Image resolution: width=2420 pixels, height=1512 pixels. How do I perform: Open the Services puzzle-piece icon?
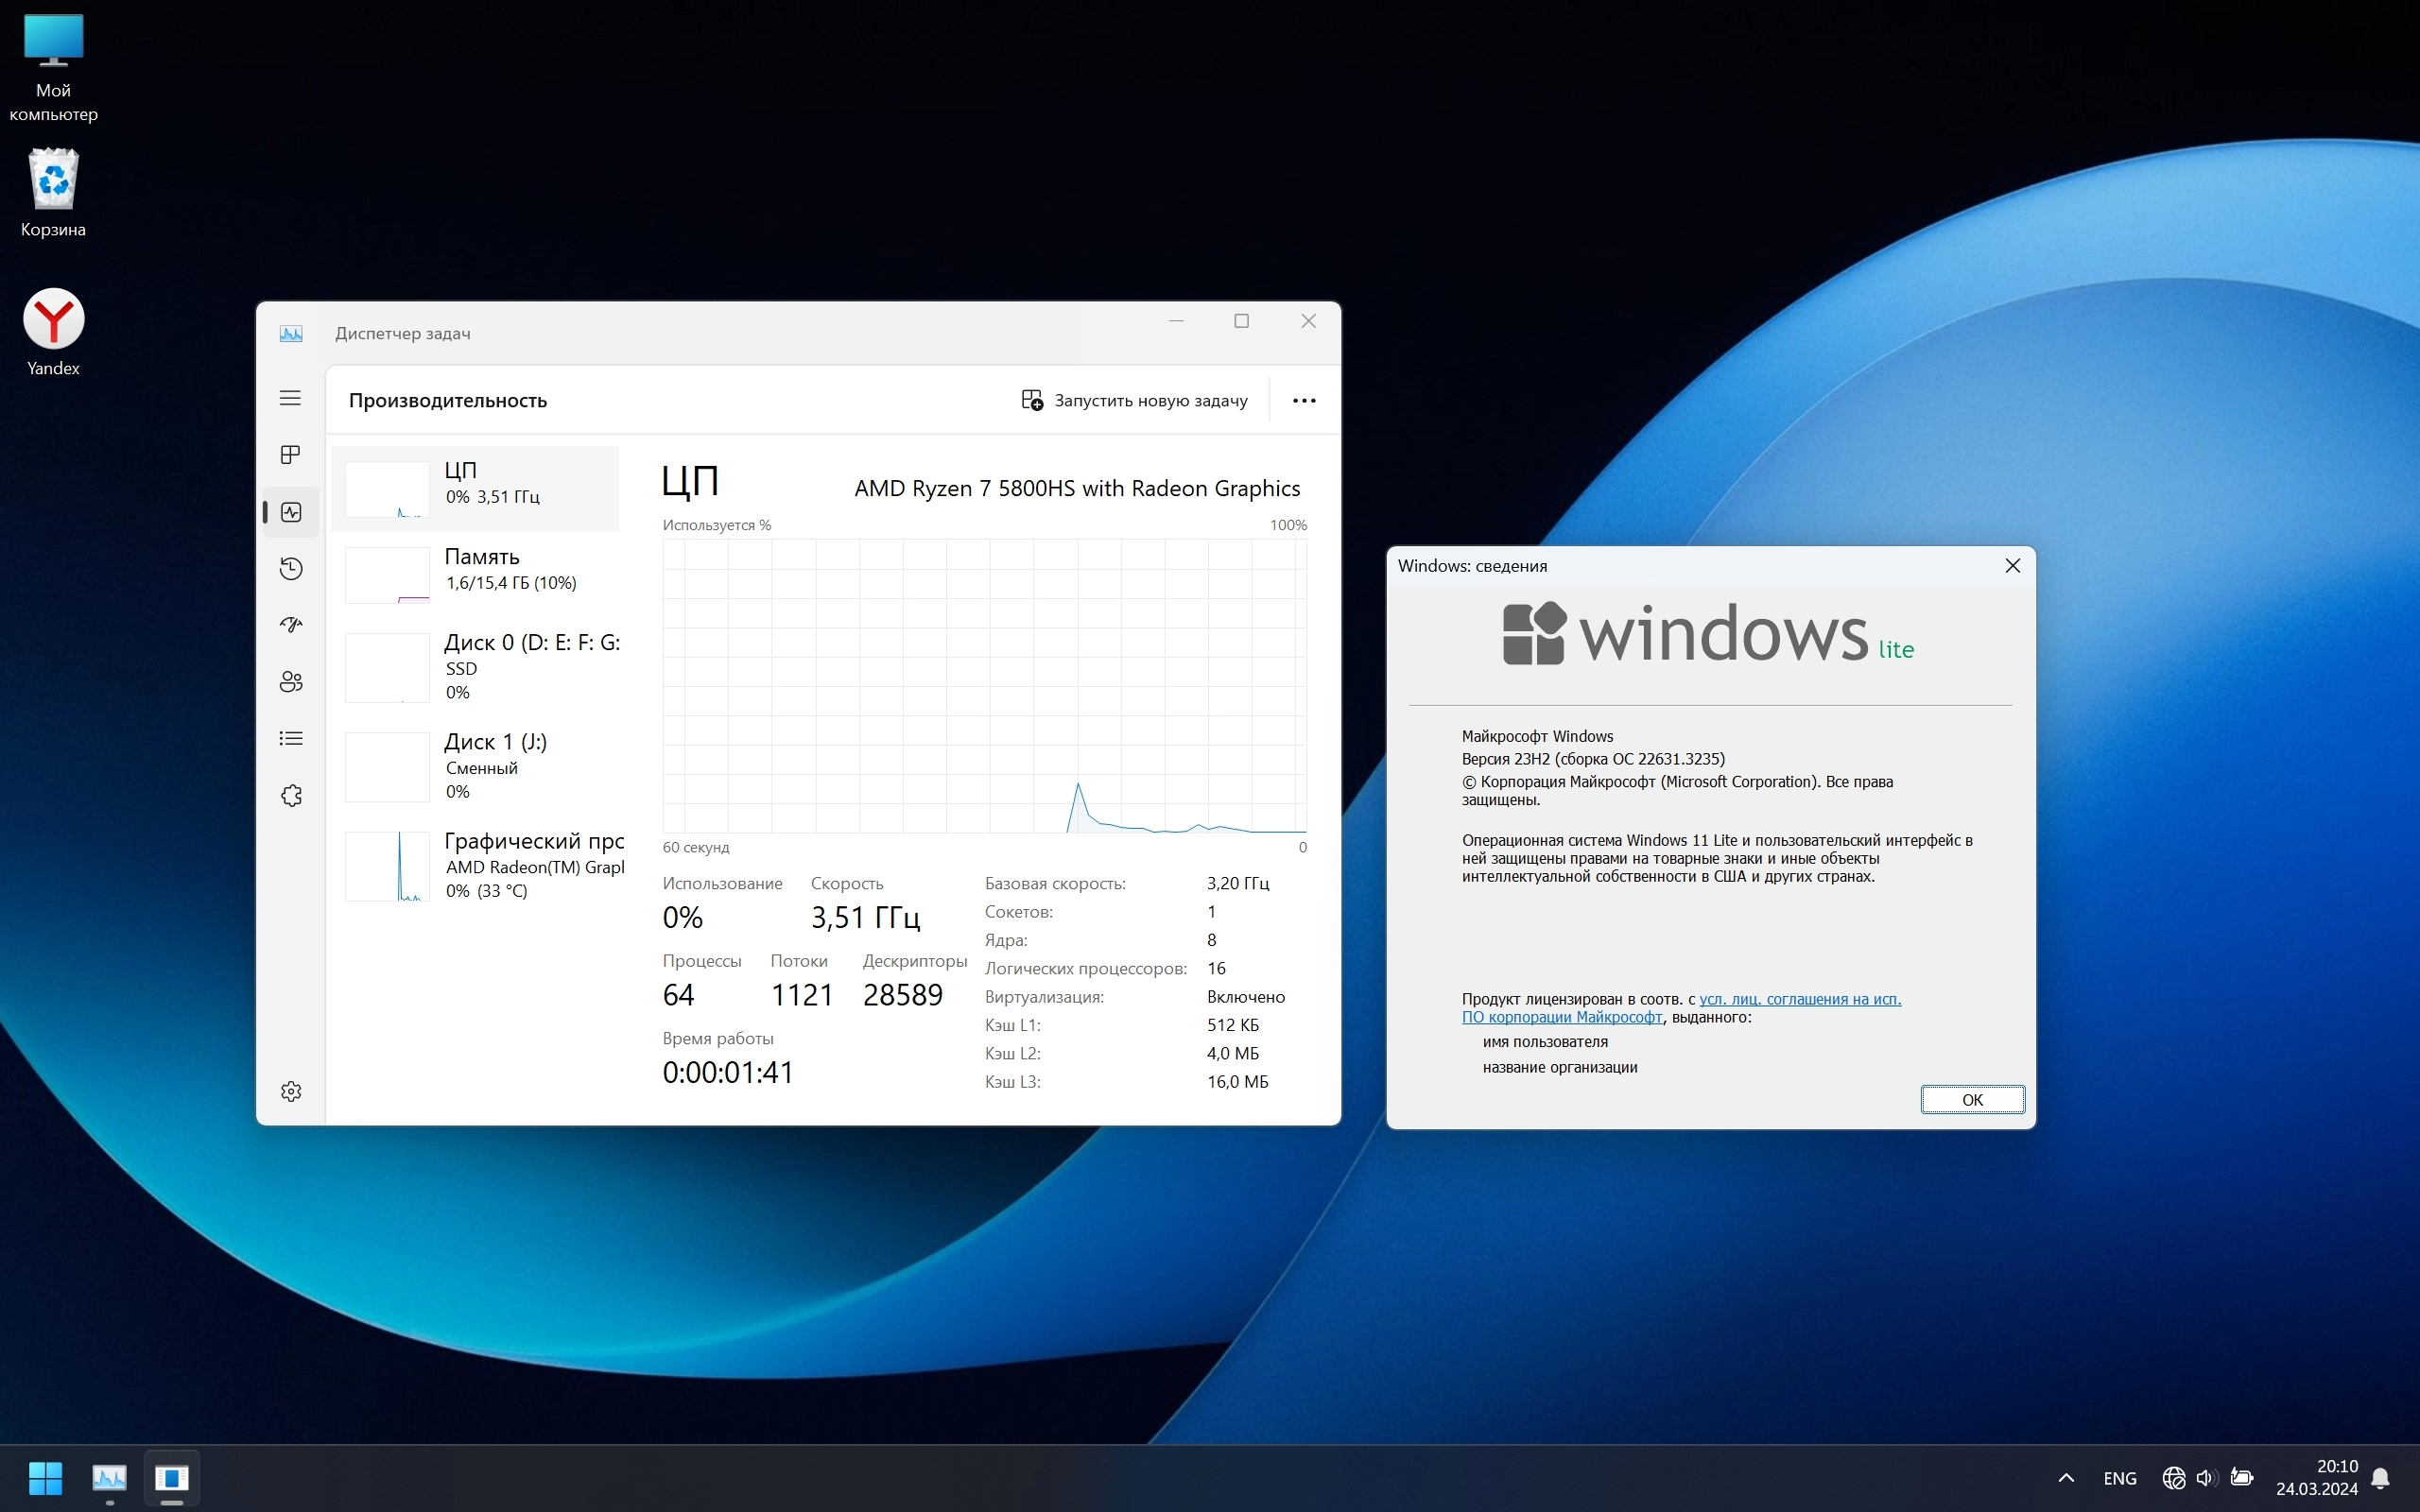pyautogui.click(x=290, y=796)
